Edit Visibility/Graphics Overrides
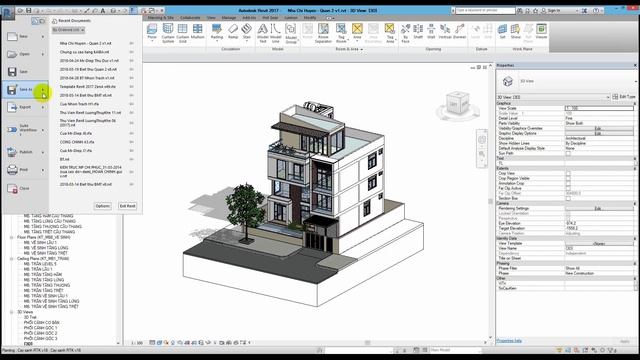This screenshot has width=640, height=360. [598, 128]
